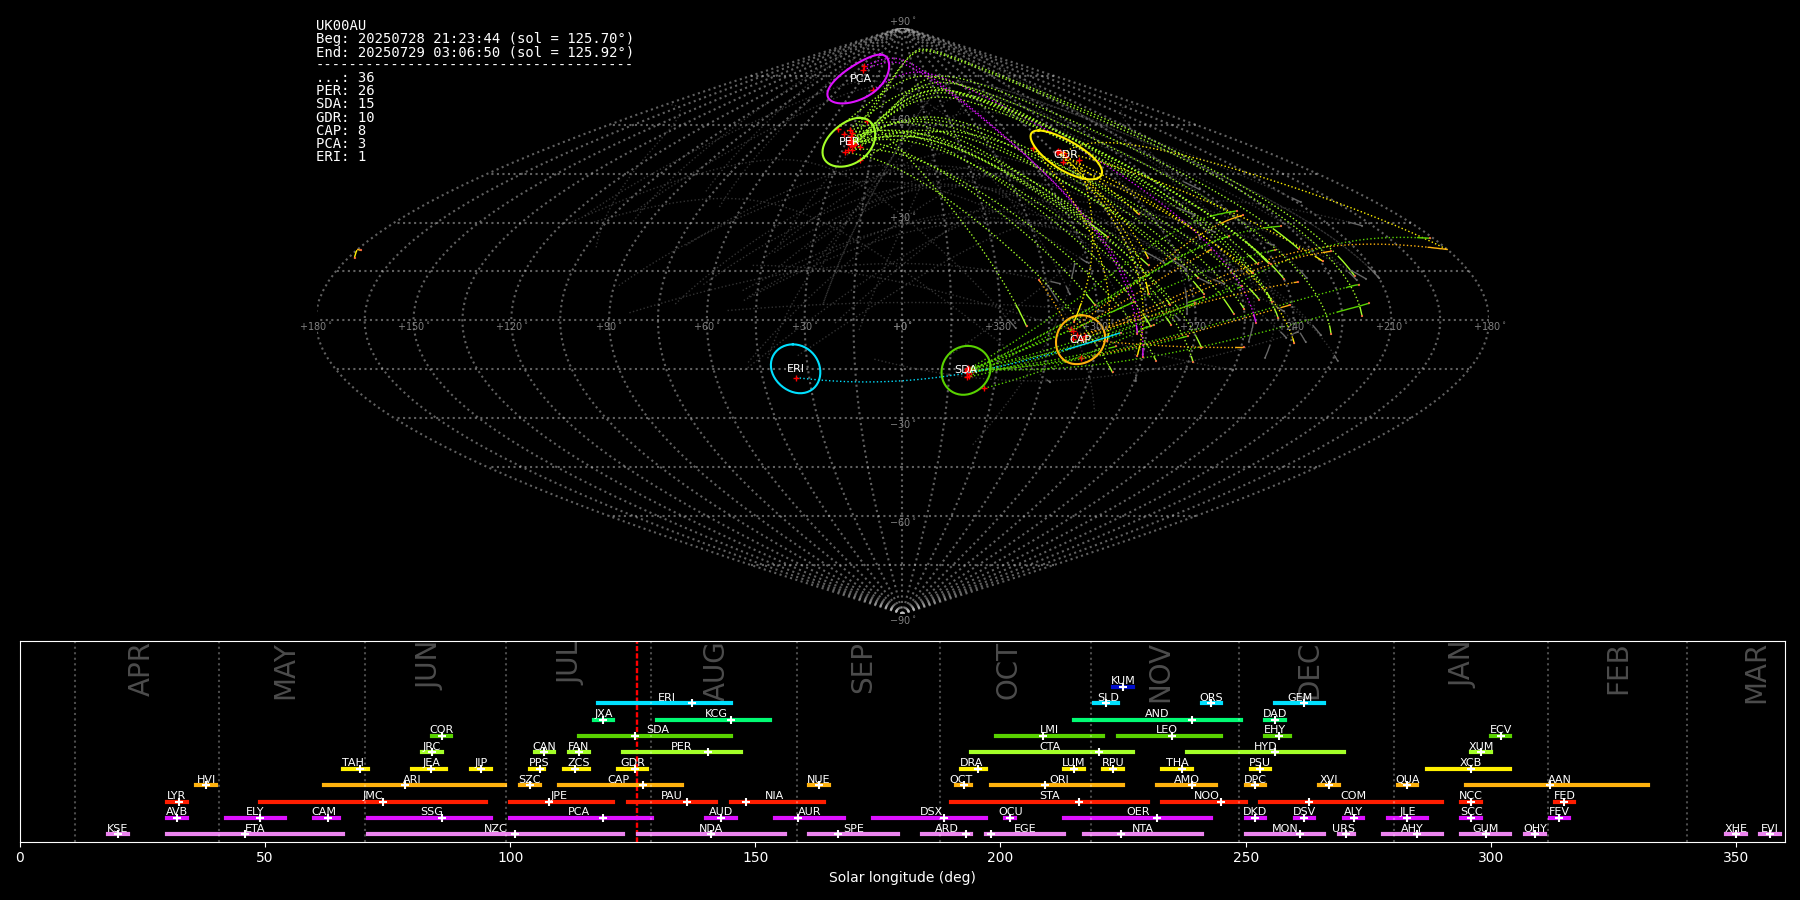Click the AAN shower bar in the timeline
This screenshot has width=1800, height=900.
1557,785
